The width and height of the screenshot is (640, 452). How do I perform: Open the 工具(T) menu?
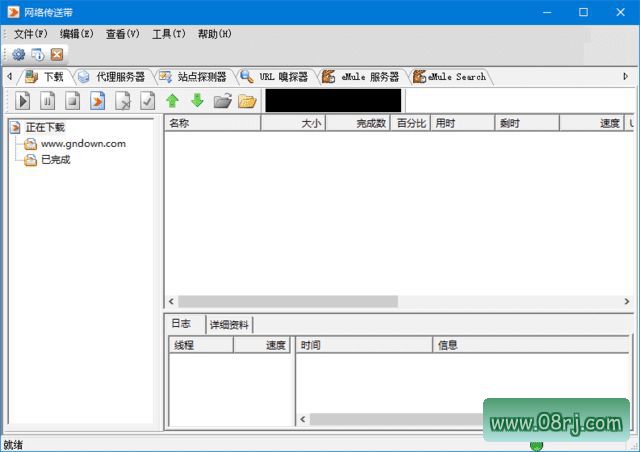coord(169,34)
